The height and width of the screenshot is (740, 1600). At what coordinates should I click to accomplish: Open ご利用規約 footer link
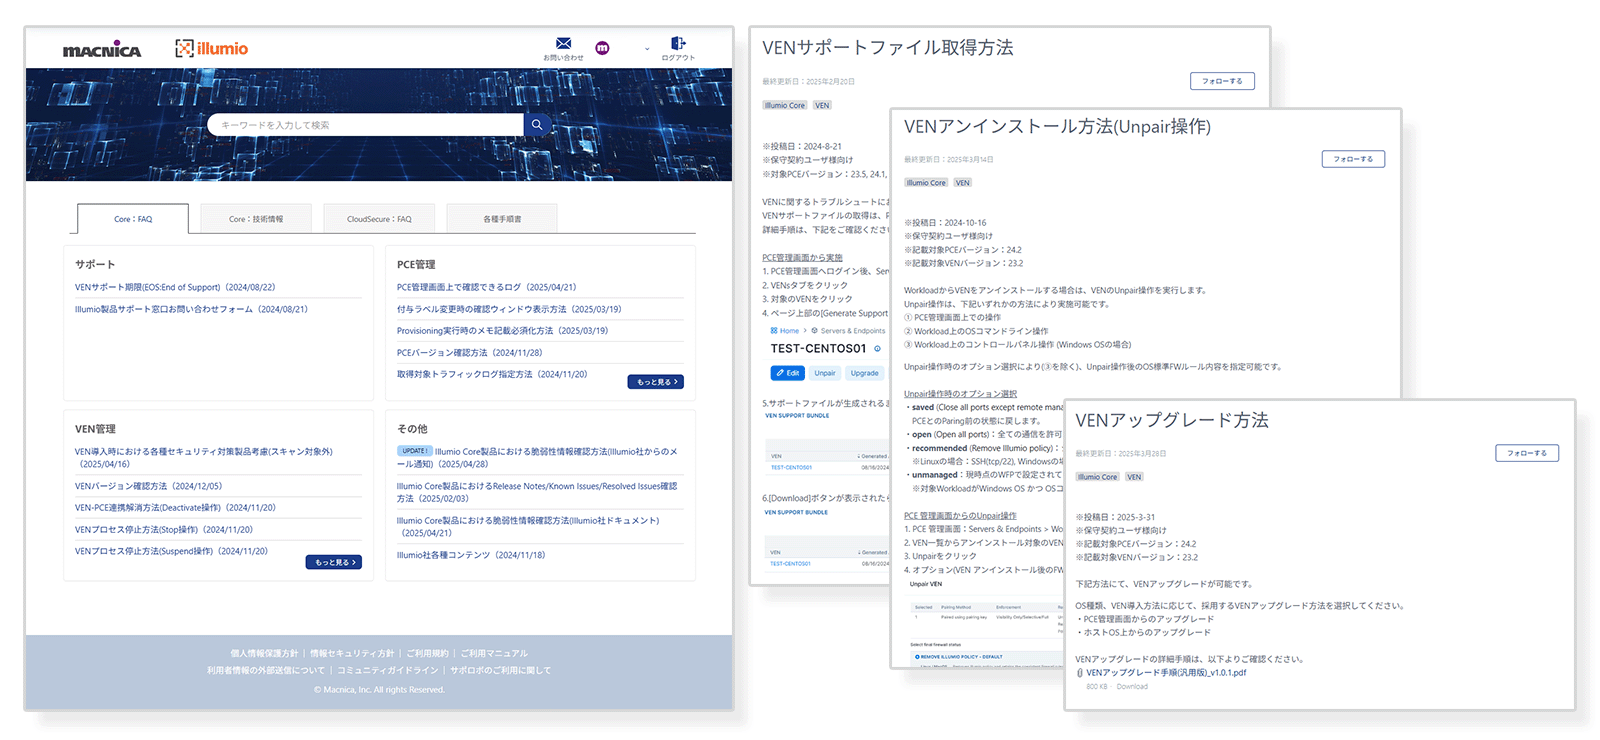point(427,654)
